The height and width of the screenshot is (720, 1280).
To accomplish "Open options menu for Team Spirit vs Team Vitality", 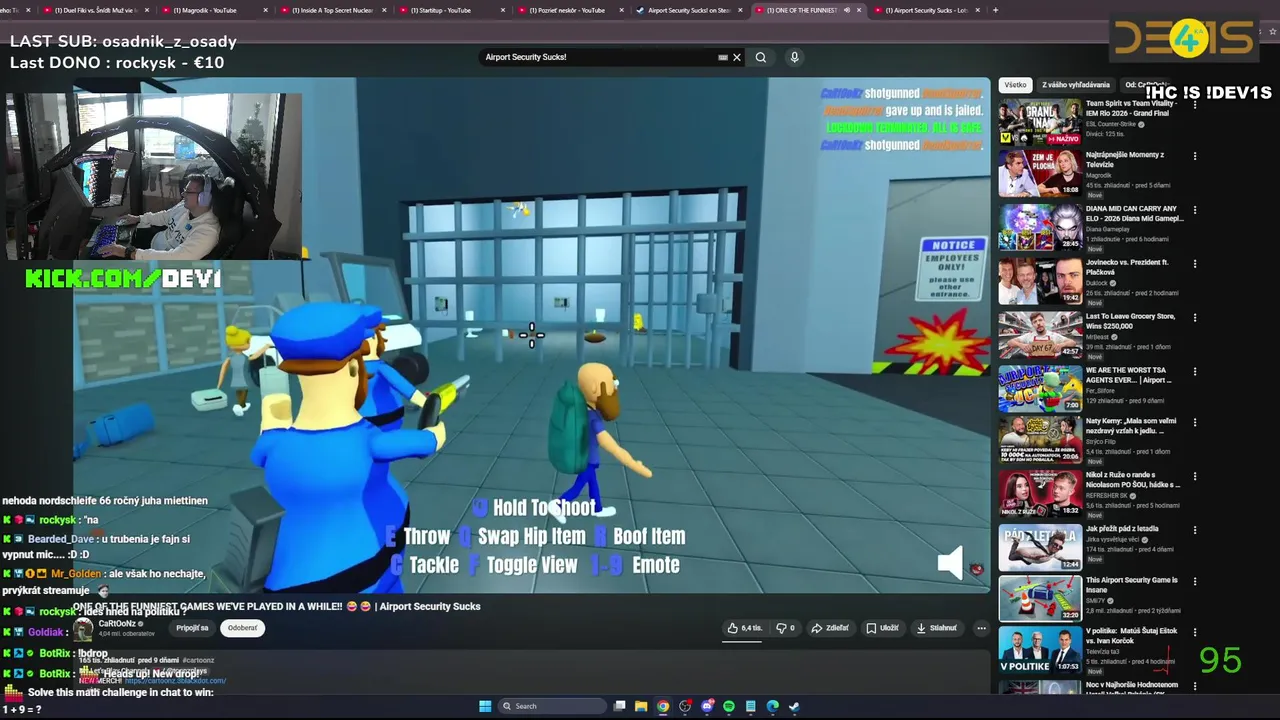I will [x=1195, y=102].
